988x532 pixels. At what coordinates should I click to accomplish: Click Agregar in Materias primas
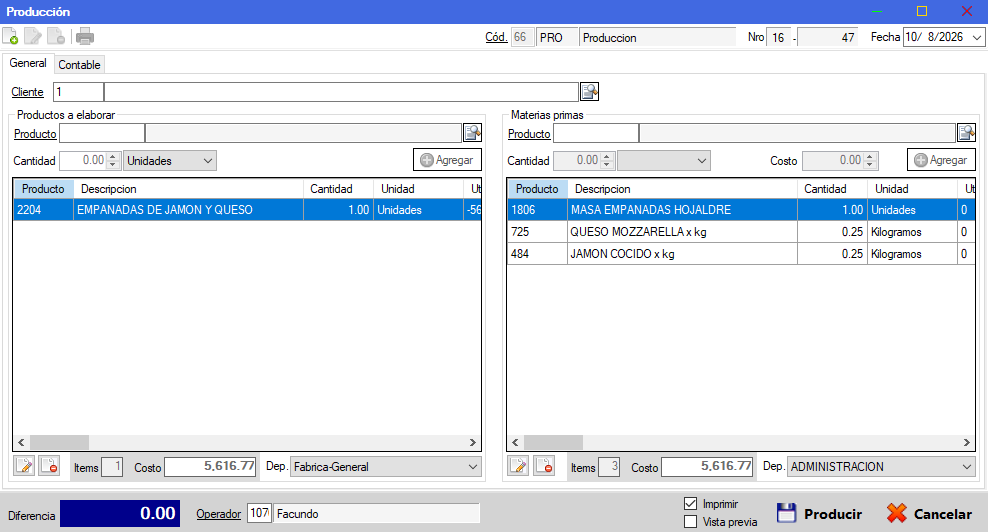(x=941, y=160)
